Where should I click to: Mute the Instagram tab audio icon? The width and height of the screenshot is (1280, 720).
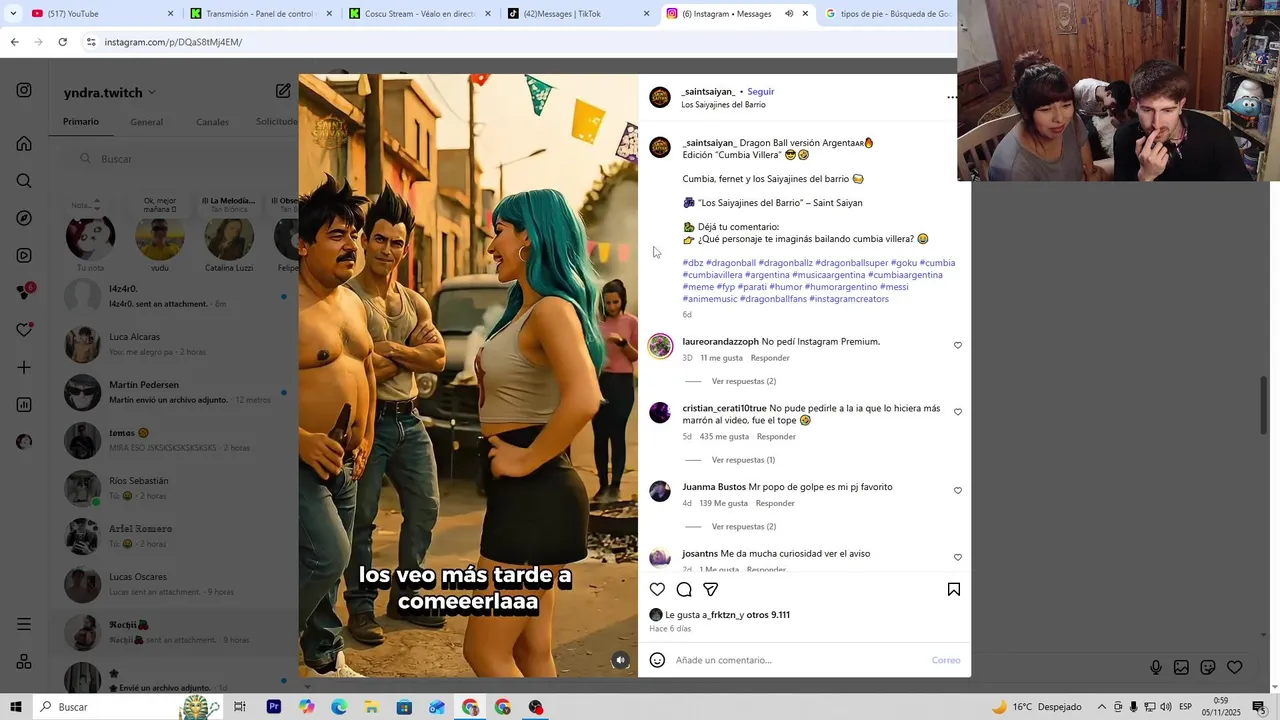click(x=789, y=14)
